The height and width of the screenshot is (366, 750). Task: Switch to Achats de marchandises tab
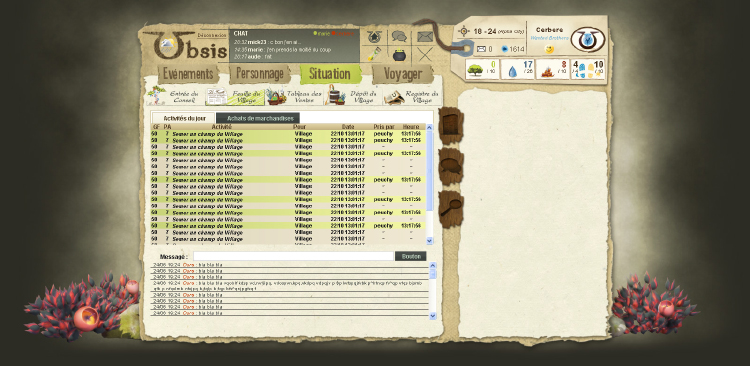pyautogui.click(x=258, y=118)
